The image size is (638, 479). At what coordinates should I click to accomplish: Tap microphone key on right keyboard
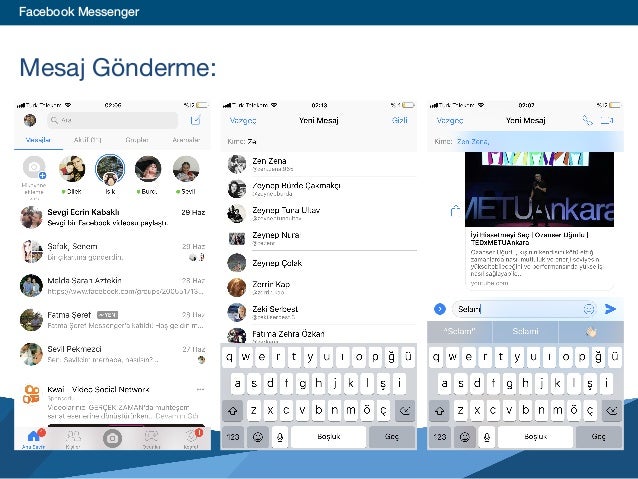(487, 437)
